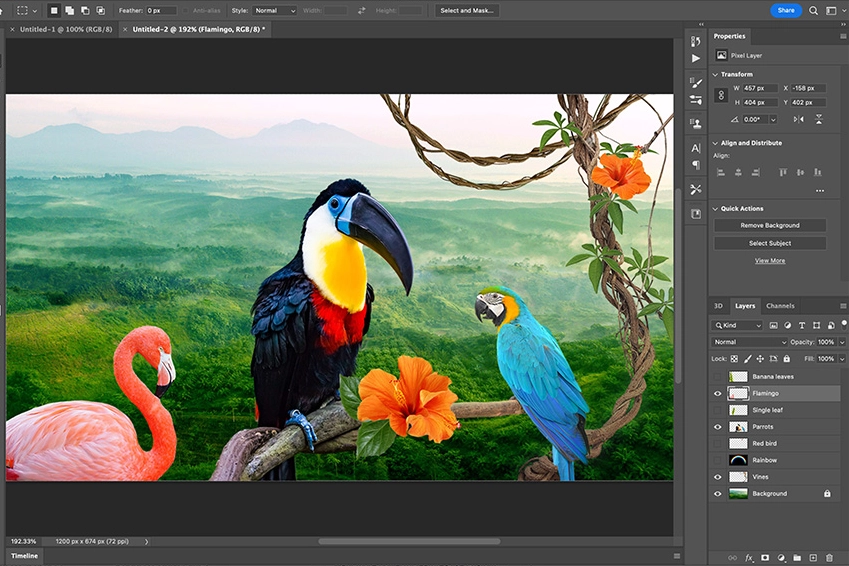The width and height of the screenshot is (849, 566).
Task: Click the Remove Background button
Action: (x=769, y=225)
